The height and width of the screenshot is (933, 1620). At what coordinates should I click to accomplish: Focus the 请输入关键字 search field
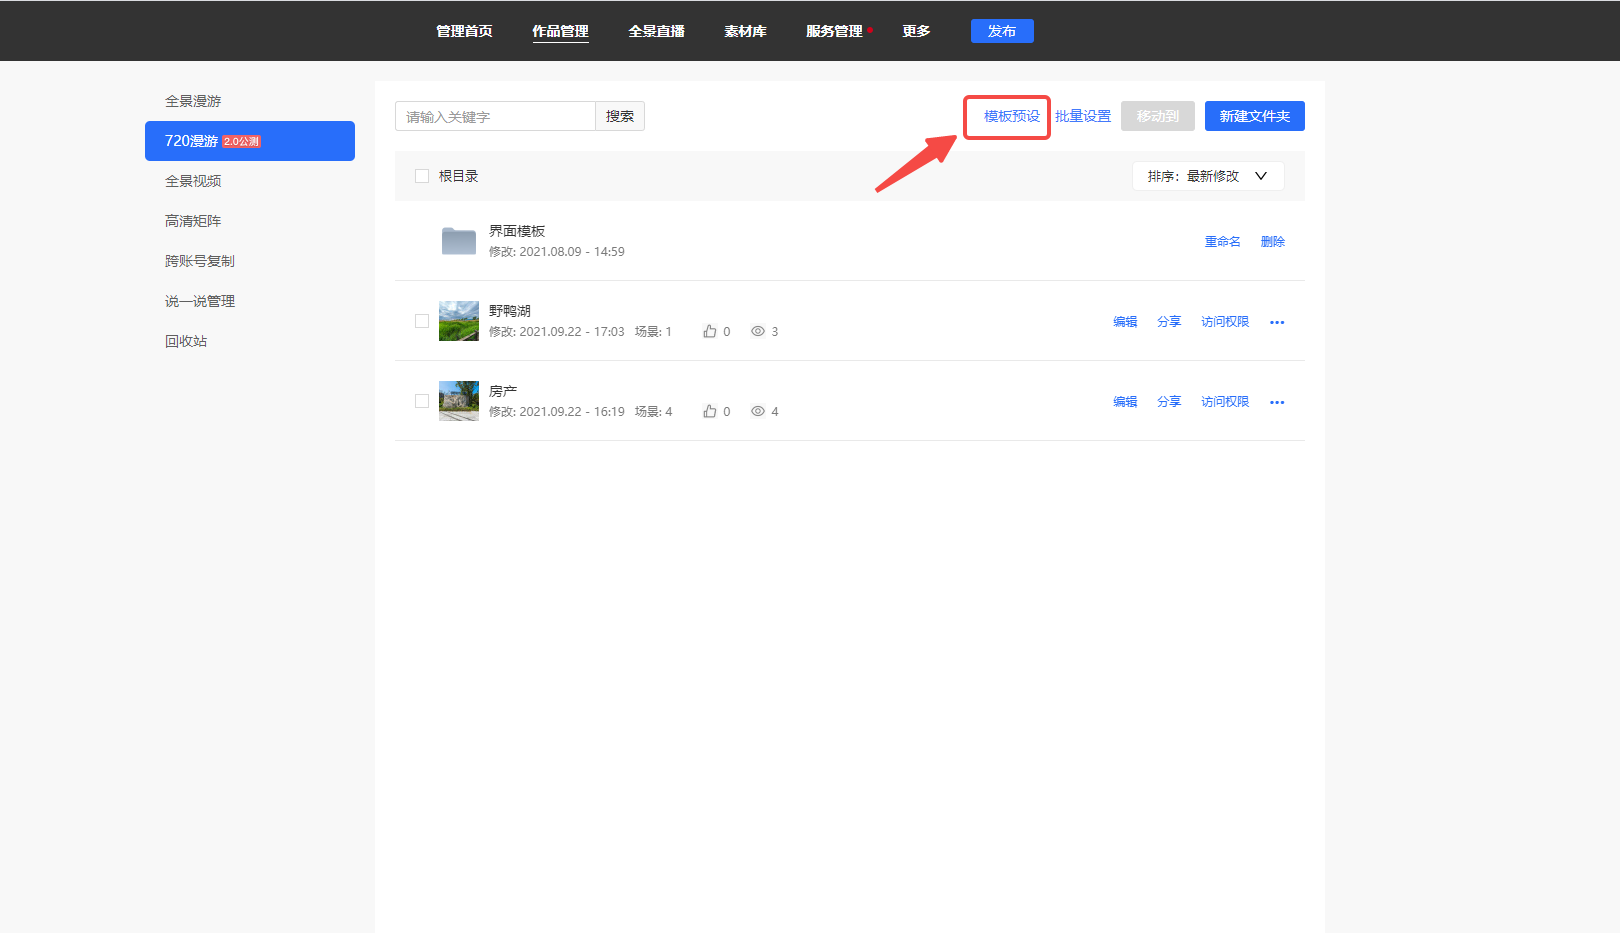495,116
